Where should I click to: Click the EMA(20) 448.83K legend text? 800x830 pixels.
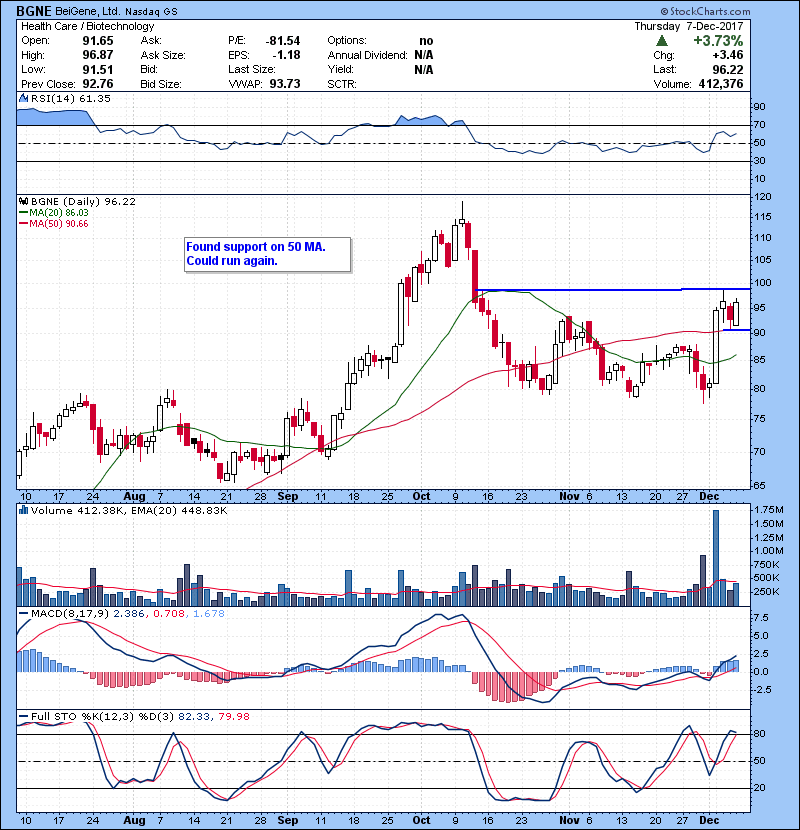pos(179,510)
